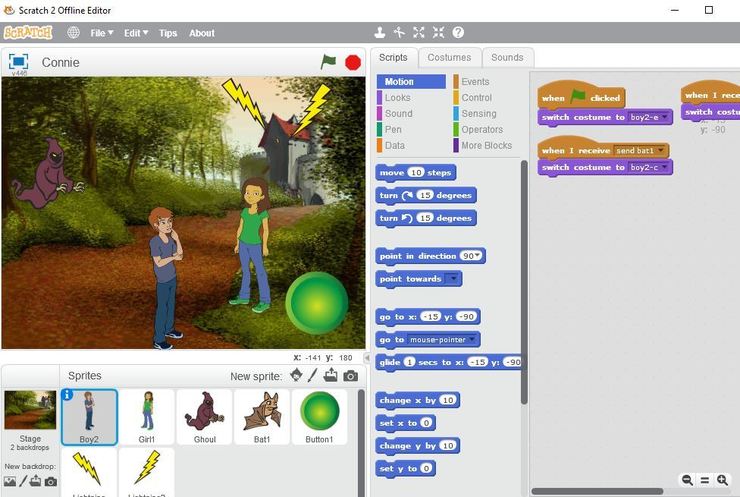Image resolution: width=740 pixels, height=497 pixels.
Task: Zoom in scripts area magnifier
Action: tap(722, 480)
